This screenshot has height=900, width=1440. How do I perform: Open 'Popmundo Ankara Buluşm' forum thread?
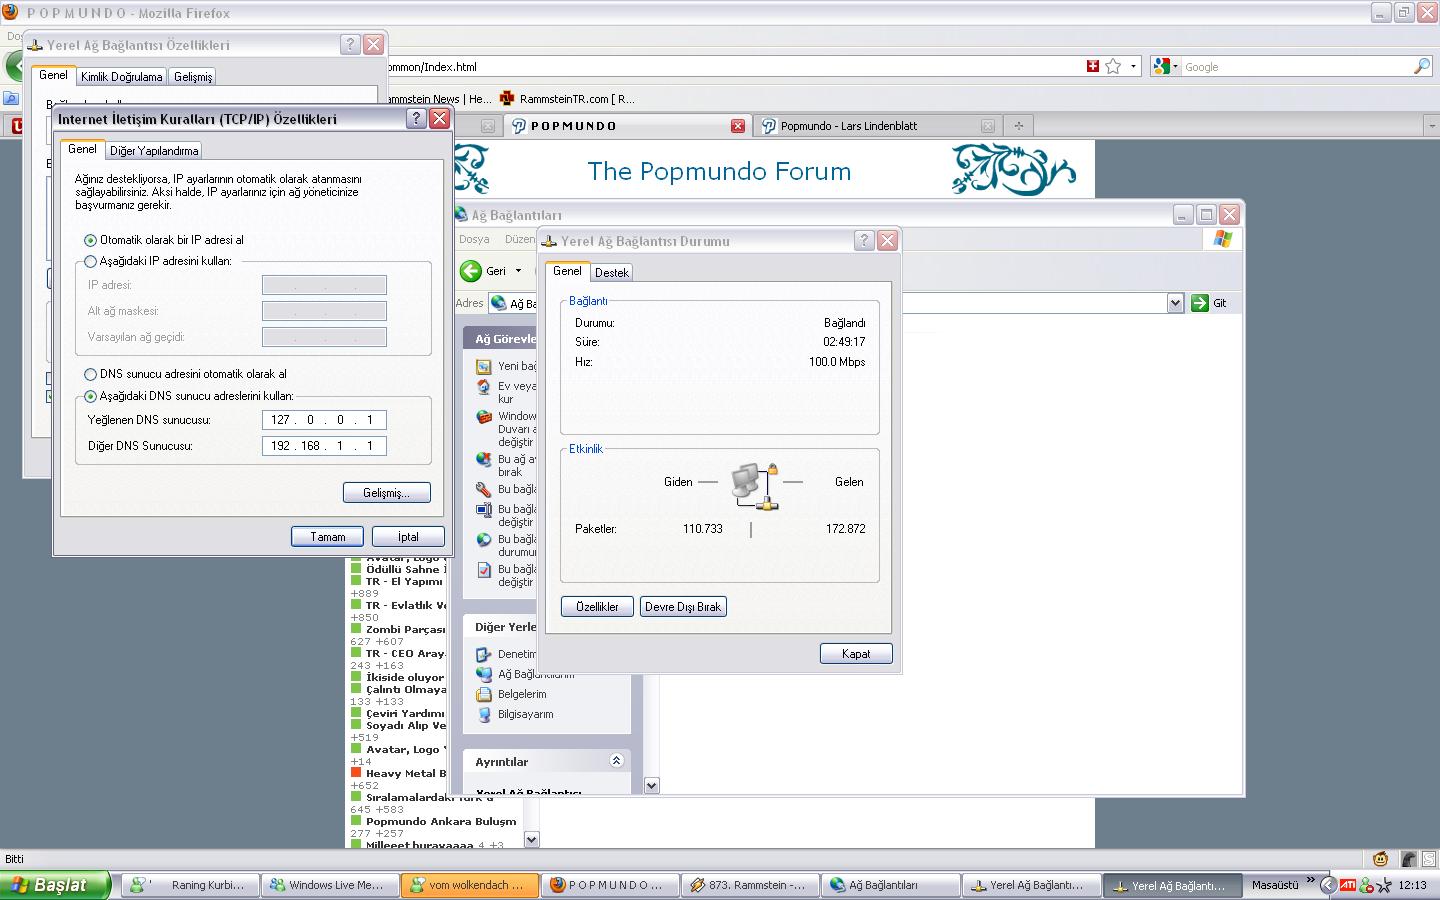pyautogui.click(x=441, y=822)
